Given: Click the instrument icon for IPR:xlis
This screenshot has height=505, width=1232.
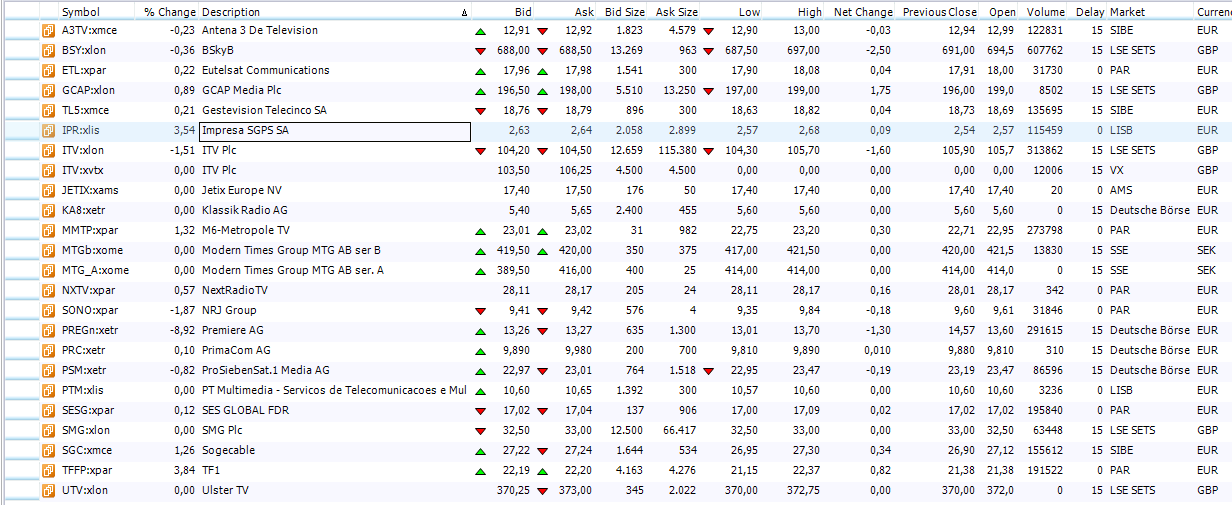Looking at the screenshot, I should click(x=48, y=130).
